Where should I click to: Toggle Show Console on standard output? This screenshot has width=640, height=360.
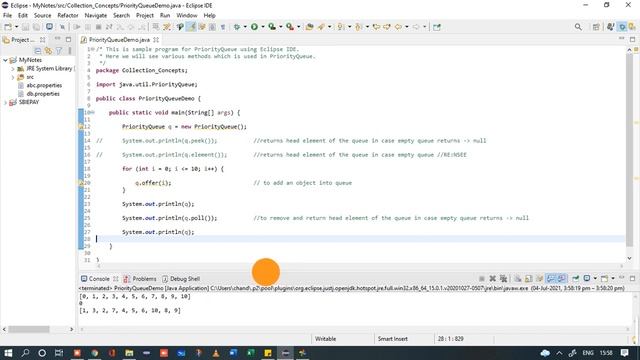pos(551,278)
